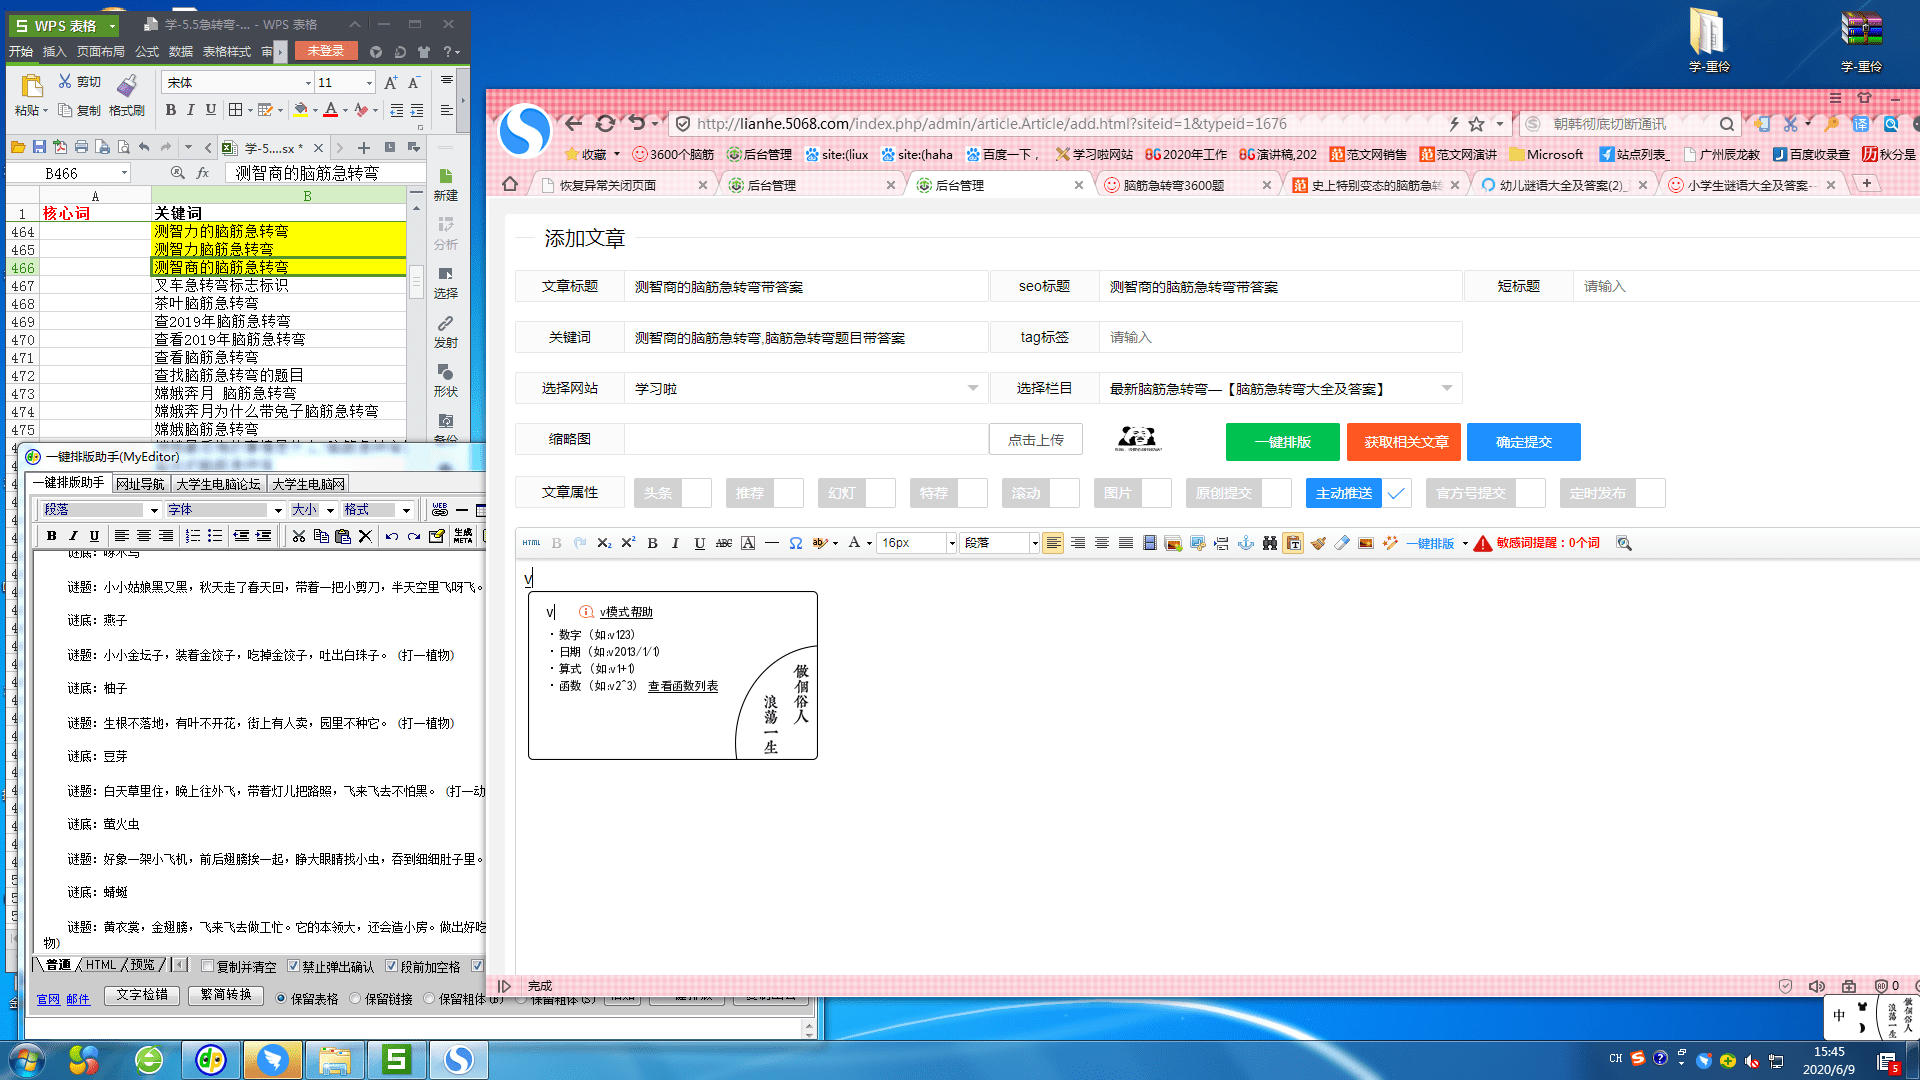
Task: Switch to 脑筋急转弯3600题 browser tab
Action: tap(1172, 185)
